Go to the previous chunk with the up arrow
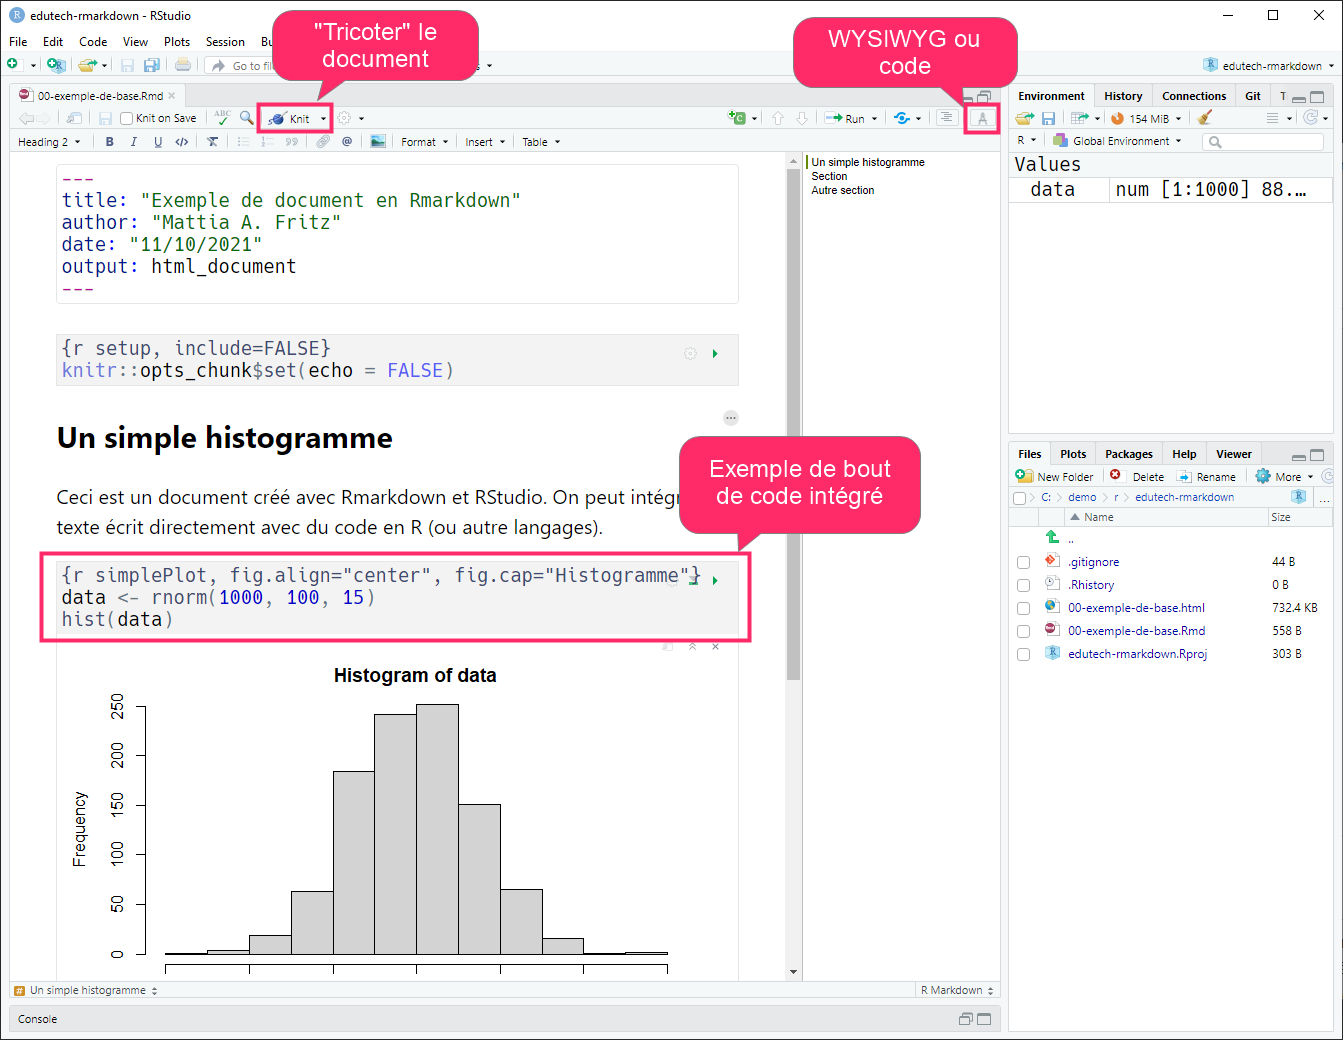 tap(778, 118)
